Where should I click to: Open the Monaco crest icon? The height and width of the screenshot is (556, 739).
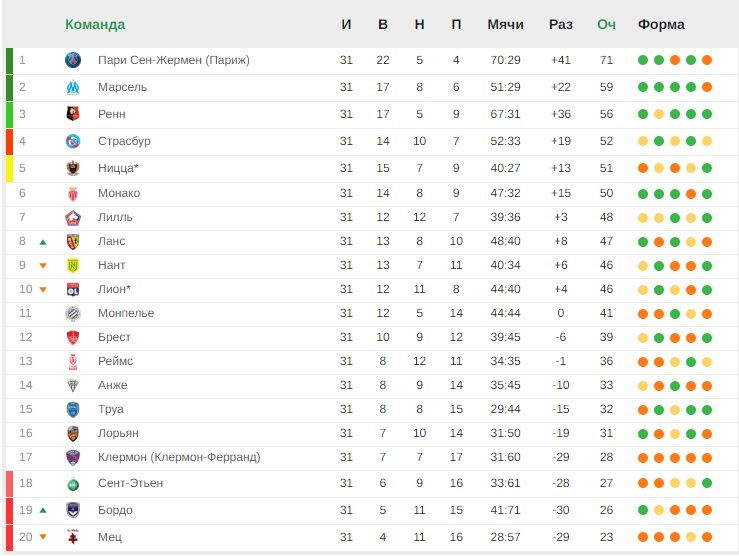73,193
